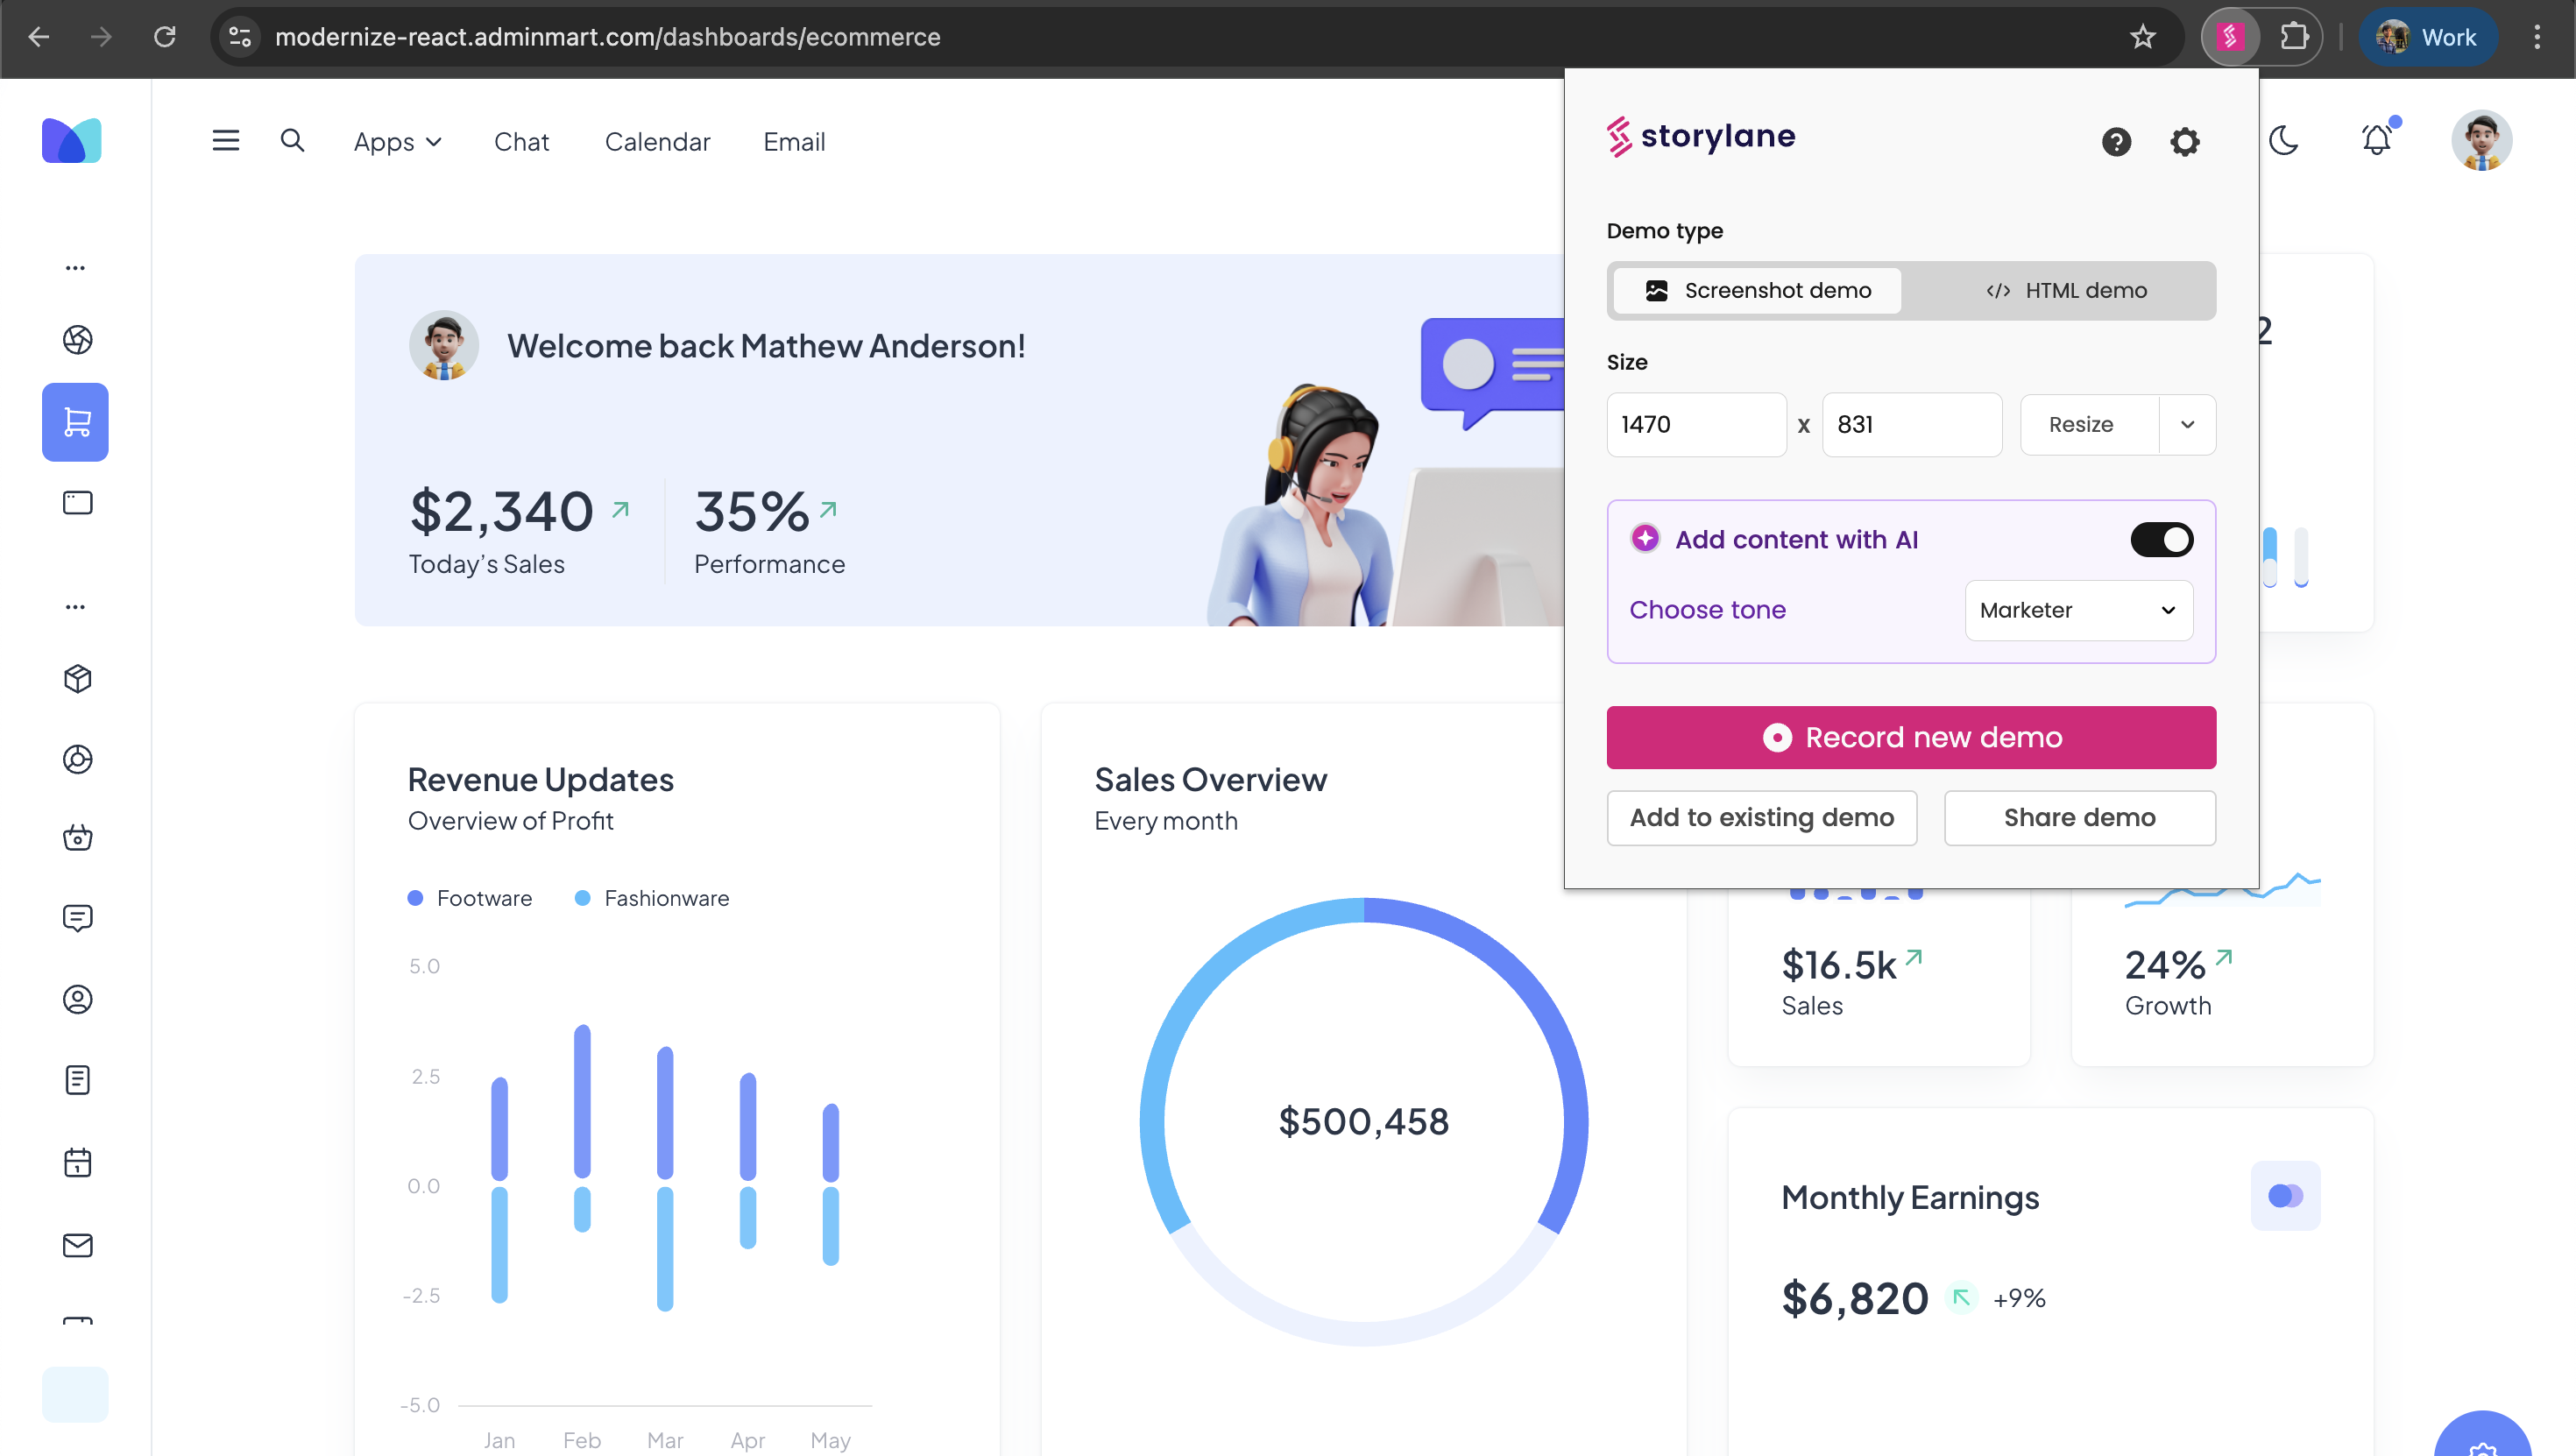This screenshot has height=1456, width=2576.
Task: Open notifications bell icon
Action: pos(2376,140)
